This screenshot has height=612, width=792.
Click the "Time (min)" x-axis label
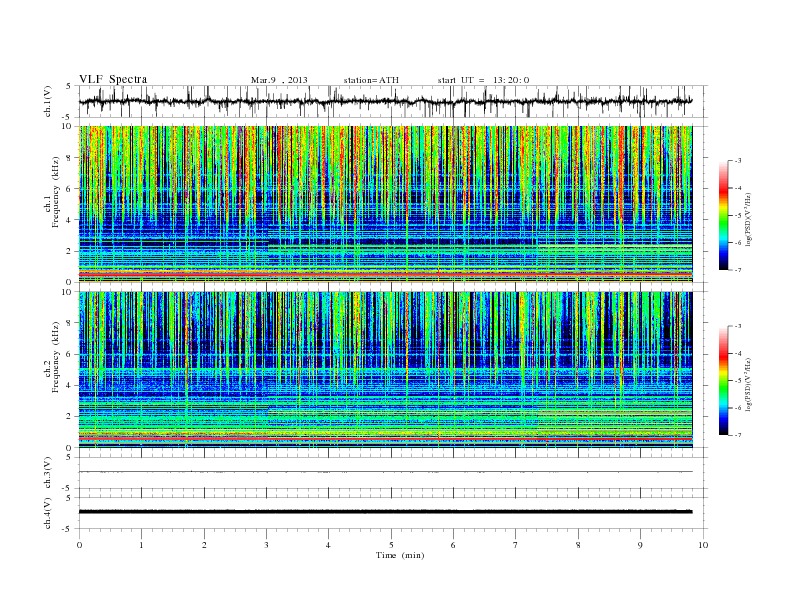click(x=400, y=555)
